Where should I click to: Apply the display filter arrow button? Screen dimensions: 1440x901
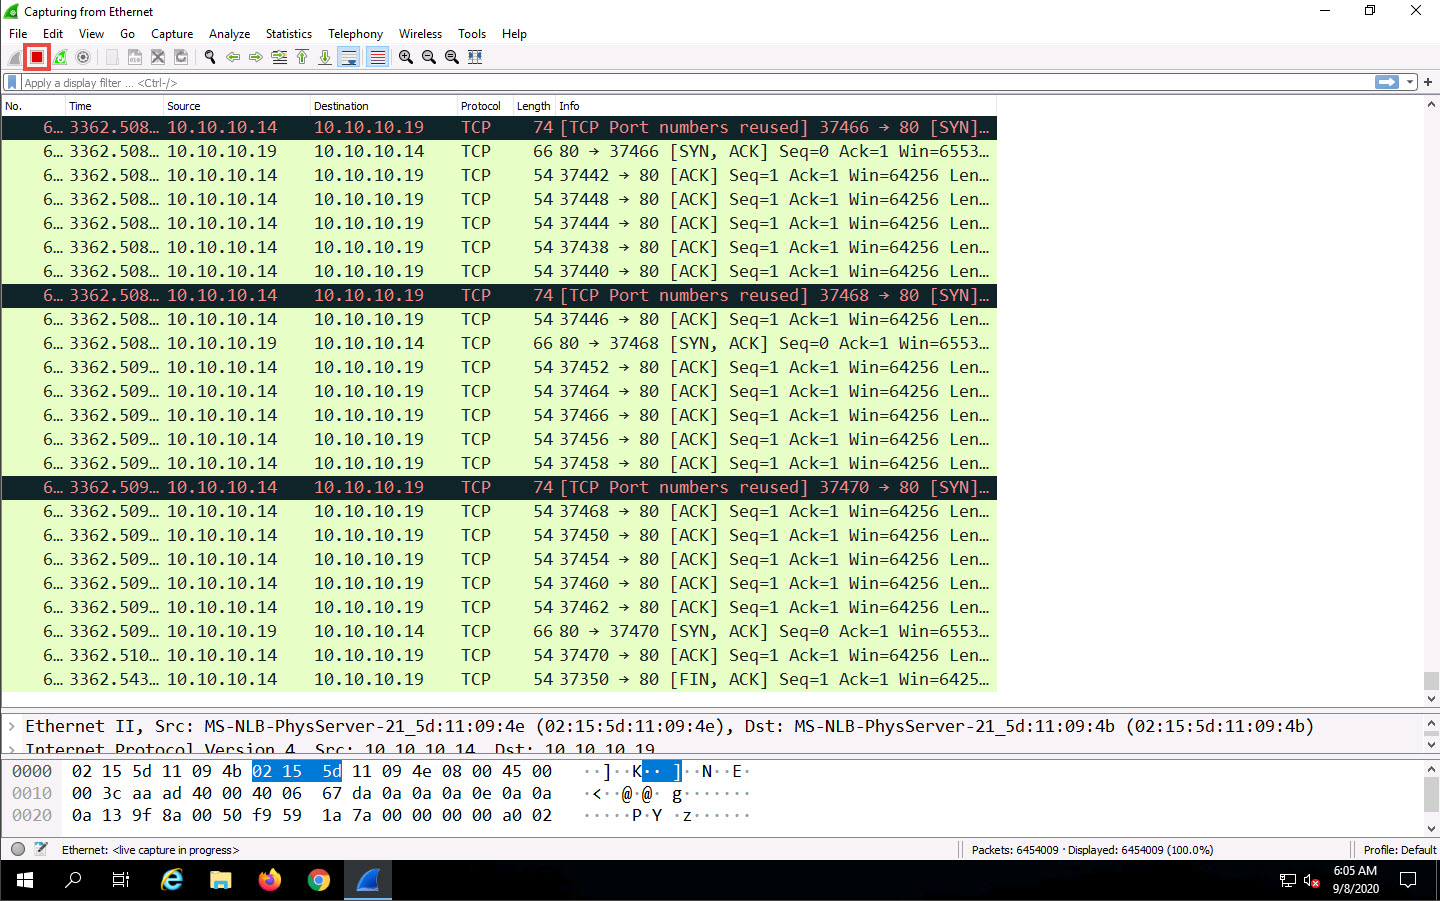coord(1387,82)
